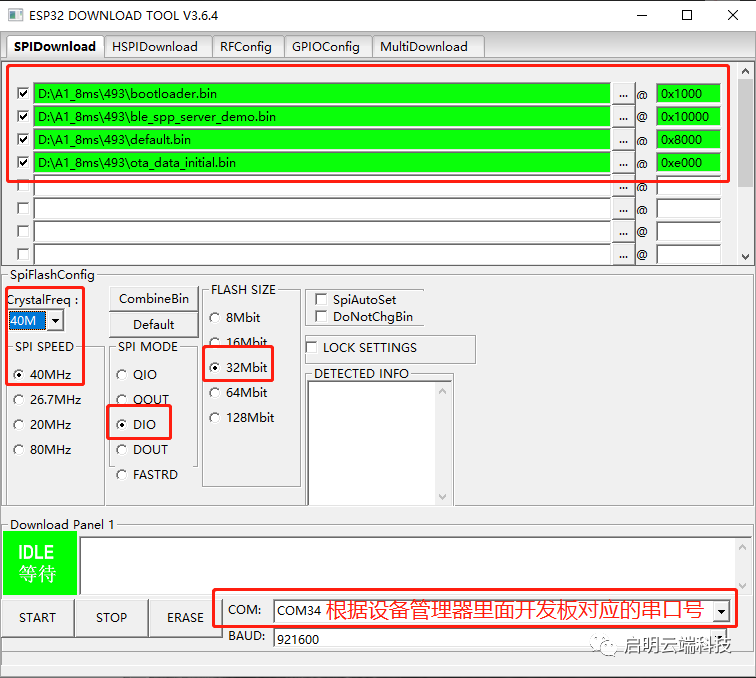This screenshot has width=756, height=678.
Task: Click the Default button
Action: click(x=154, y=325)
